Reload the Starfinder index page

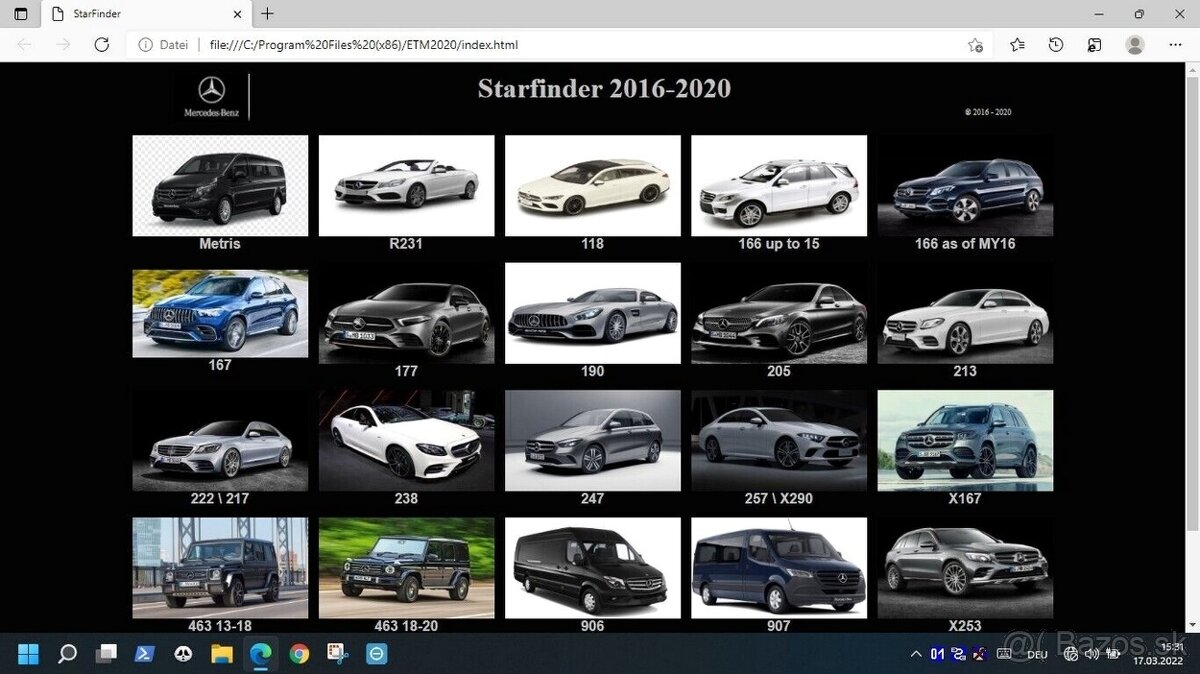tap(100, 45)
